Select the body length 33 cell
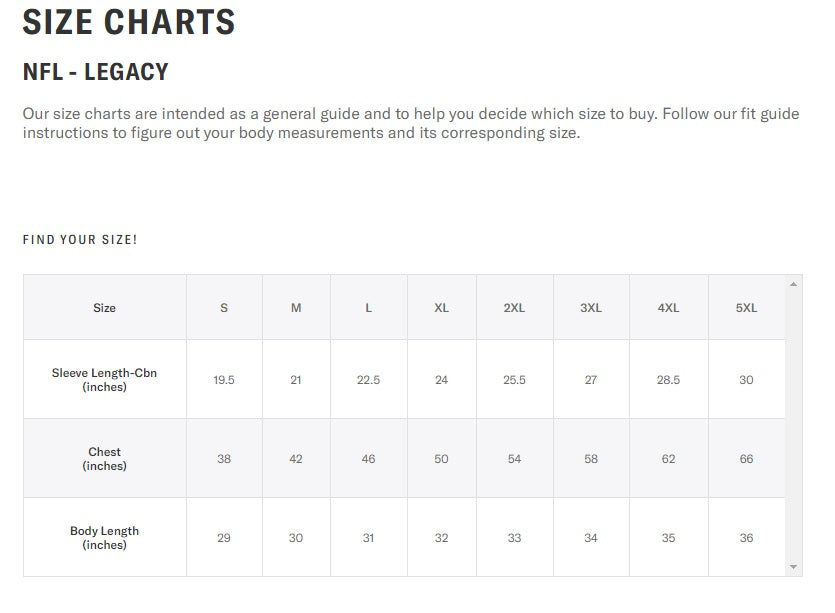 (x=514, y=538)
